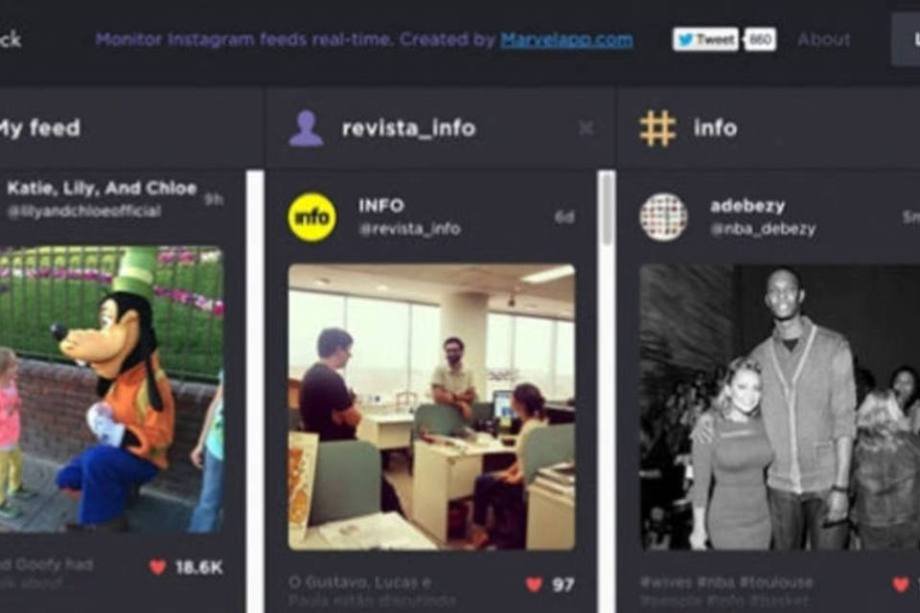Click the purple user icon beside revista_info

[x=306, y=128]
